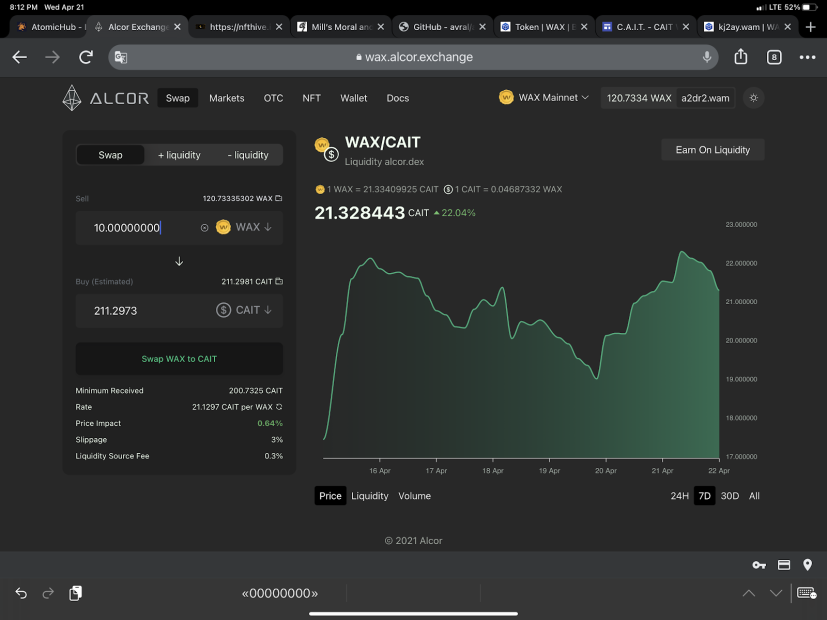
Task: Set chart range to 7D
Action: [x=704, y=496]
